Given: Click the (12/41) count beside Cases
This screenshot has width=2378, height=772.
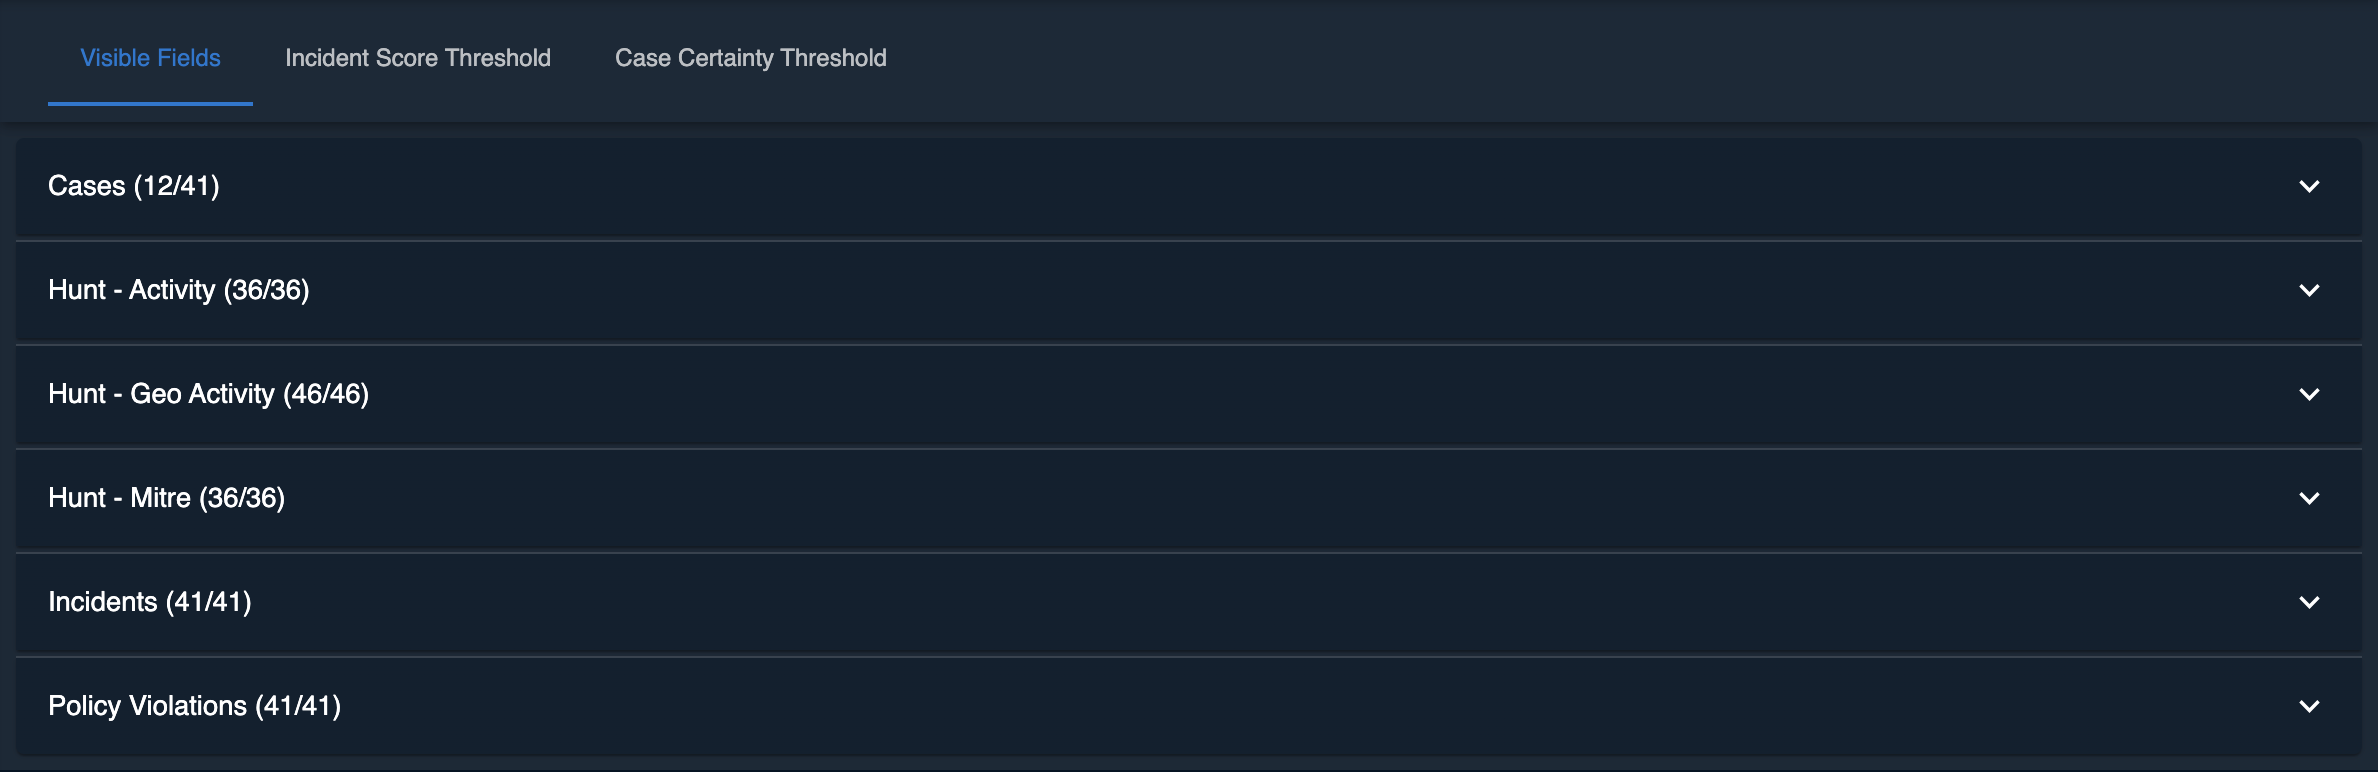Looking at the screenshot, I should (177, 186).
